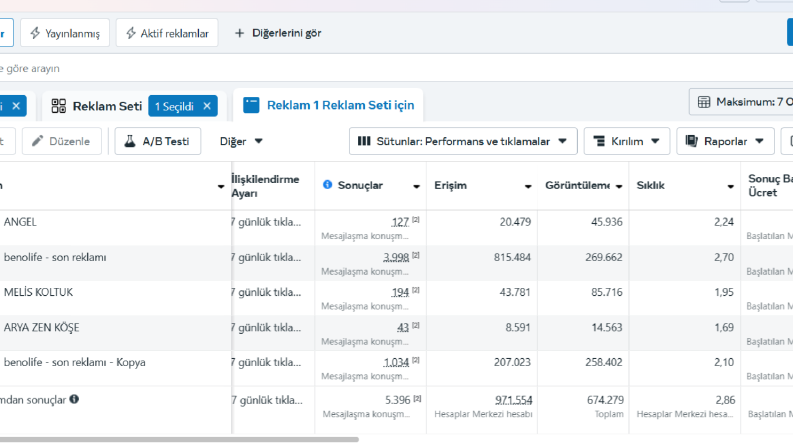Click the Kırılım breakdown icon

click(599, 141)
